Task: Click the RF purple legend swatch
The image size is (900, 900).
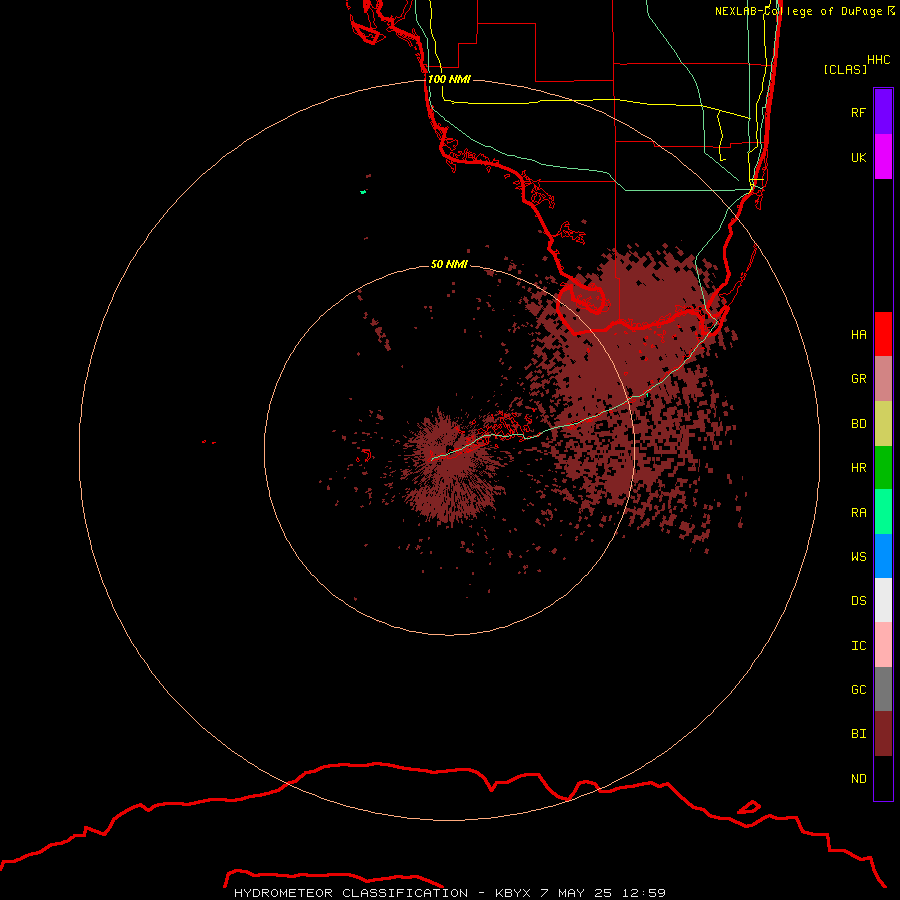Action: click(883, 112)
